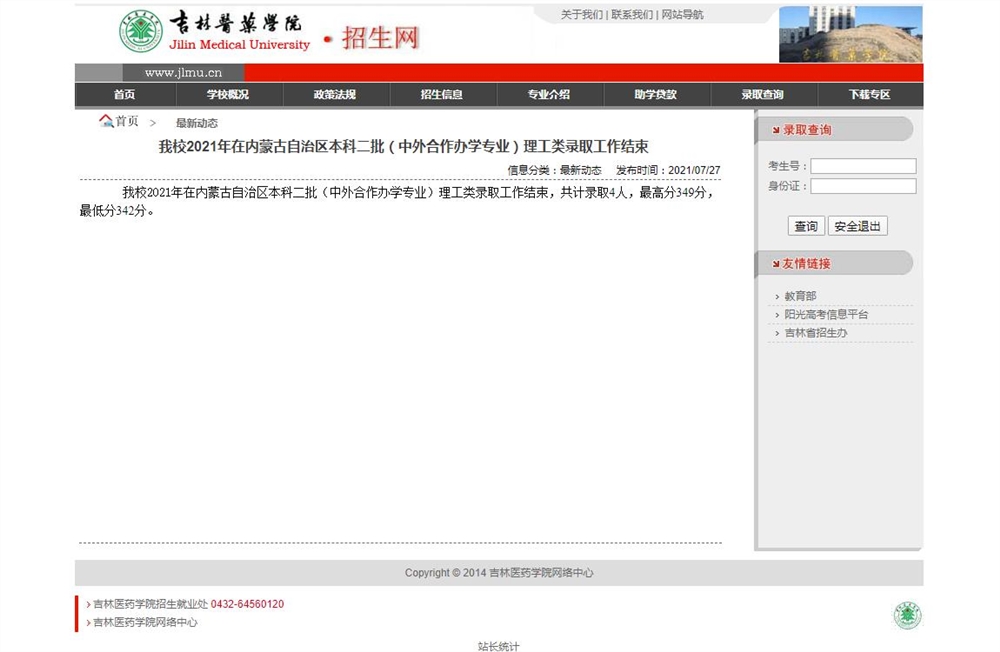Image resolution: width=1000 pixels, height=652 pixels.
Task: Click the 招生网 red header title
Action: 380,38
